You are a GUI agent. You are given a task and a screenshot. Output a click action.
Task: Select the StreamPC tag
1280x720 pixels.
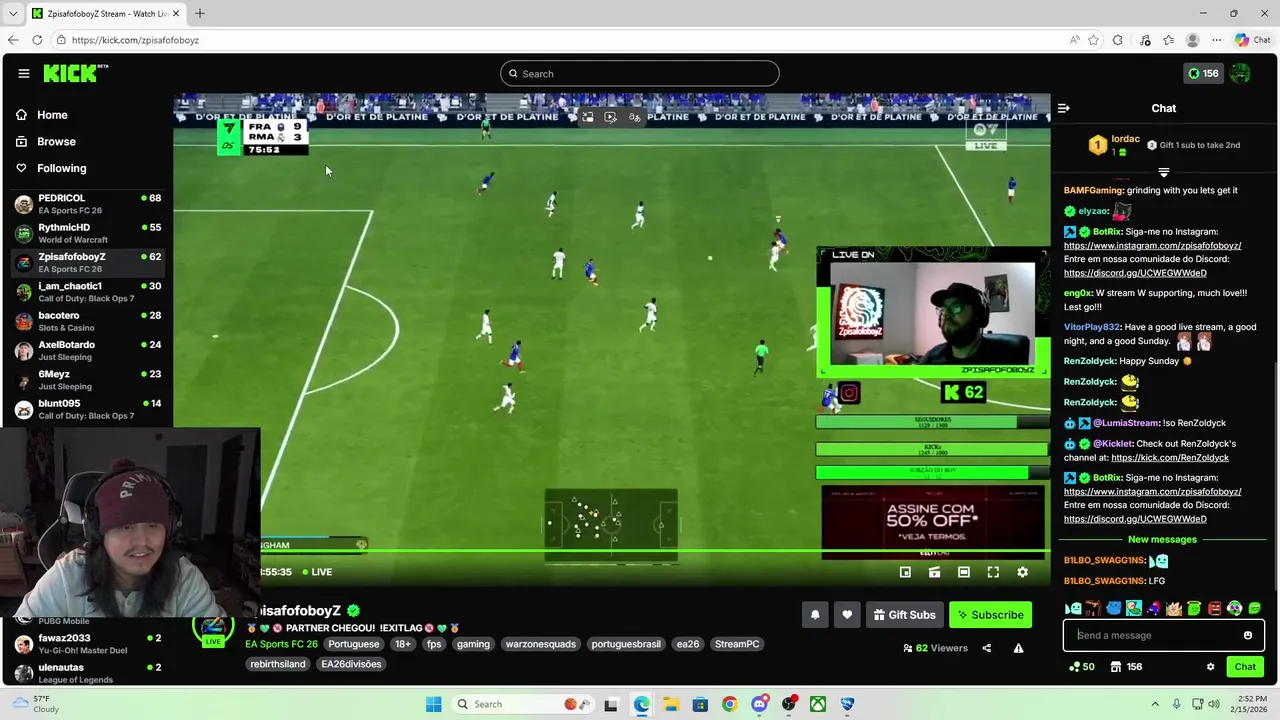[x=737, y=644]
